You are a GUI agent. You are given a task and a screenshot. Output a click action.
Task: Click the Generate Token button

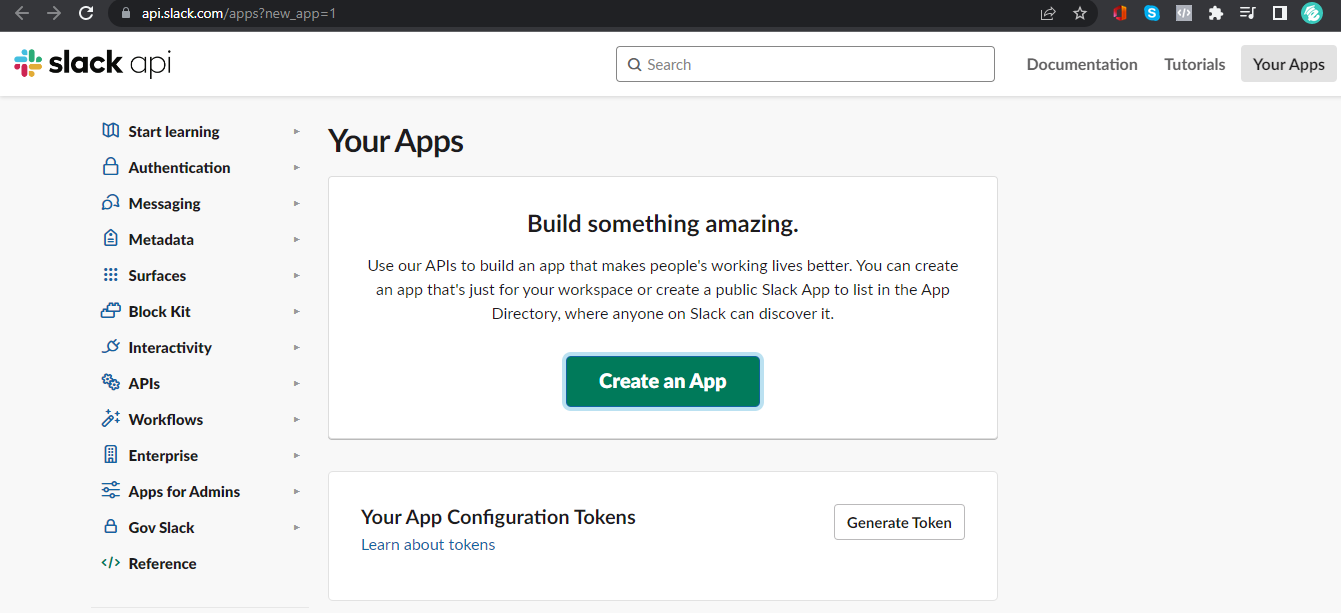(x=899, y=522)
